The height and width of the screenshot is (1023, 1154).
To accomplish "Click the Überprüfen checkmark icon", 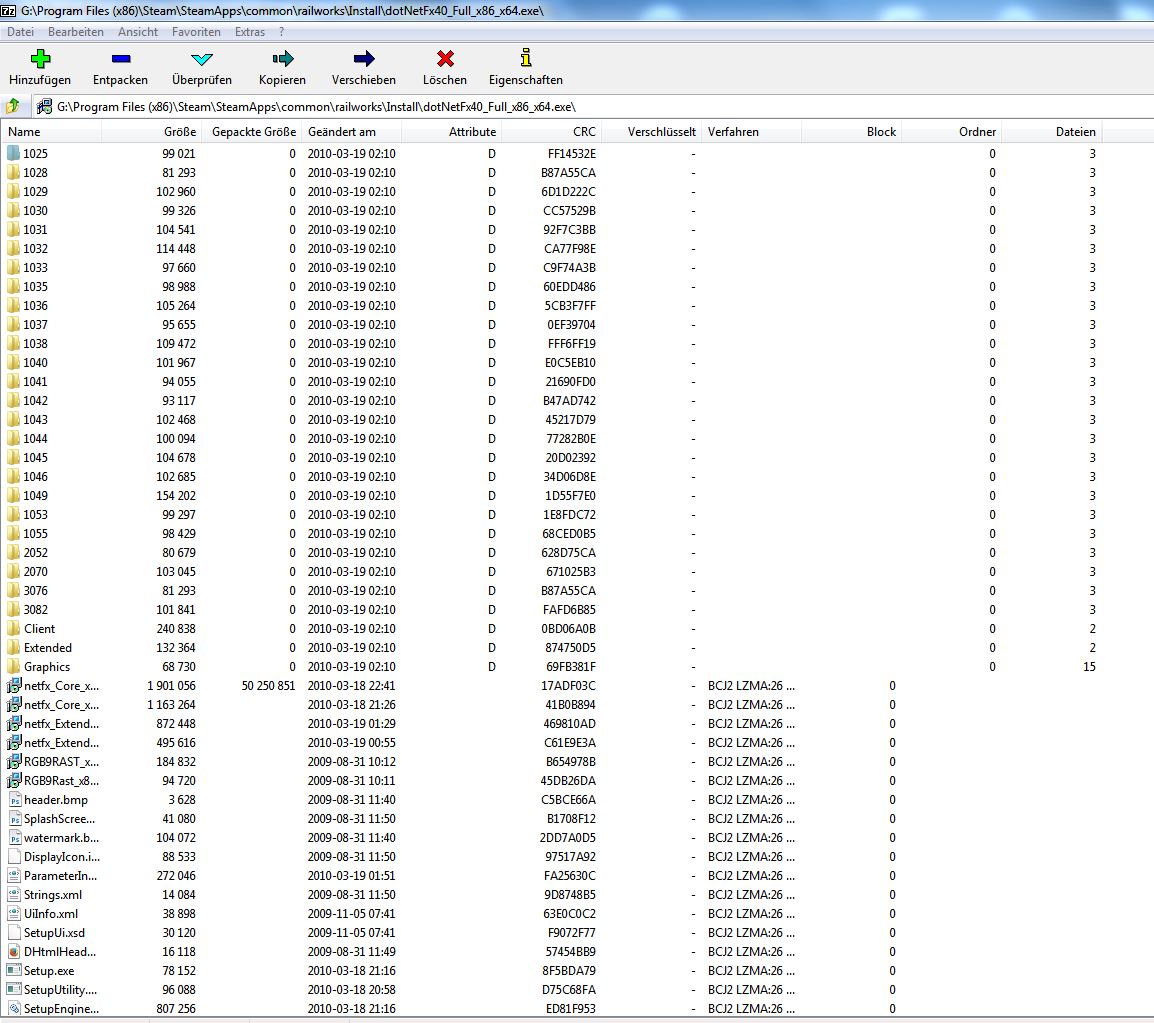I will [x=202, y=59].
